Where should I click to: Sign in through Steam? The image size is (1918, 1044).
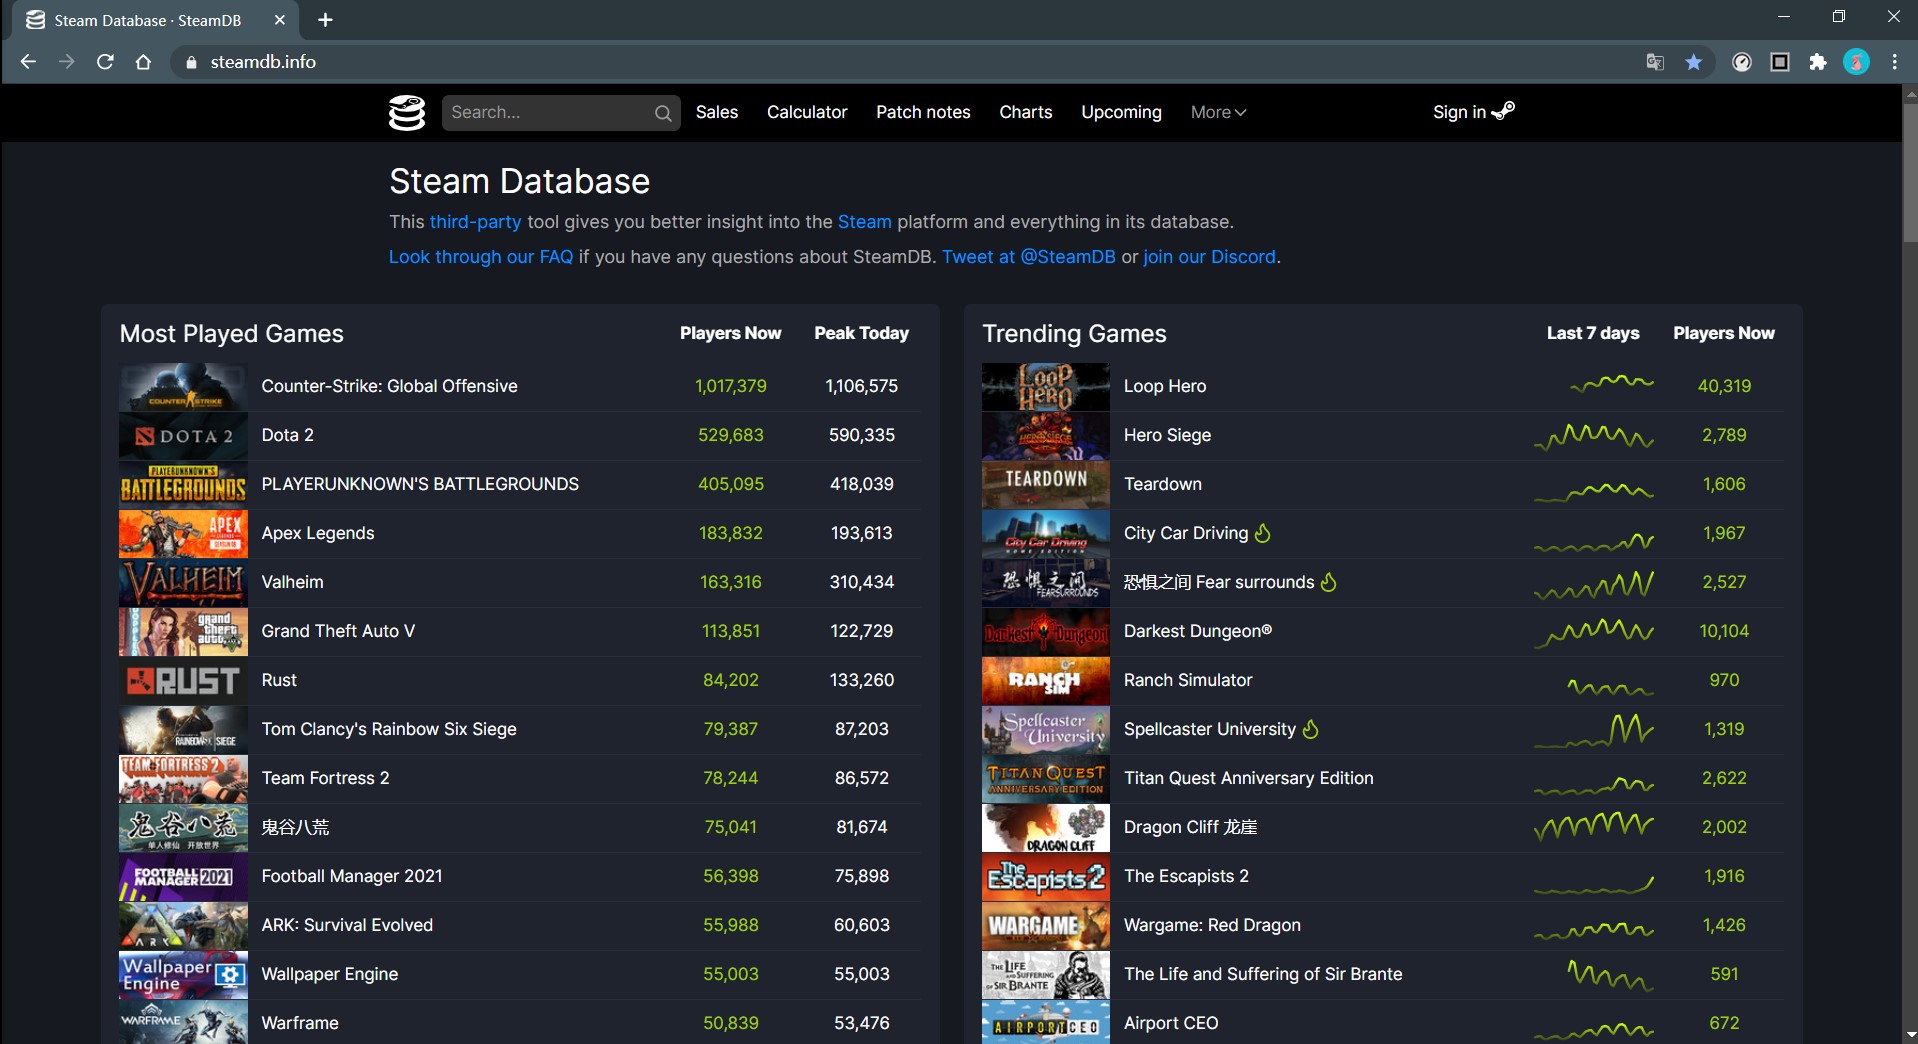1474,112
